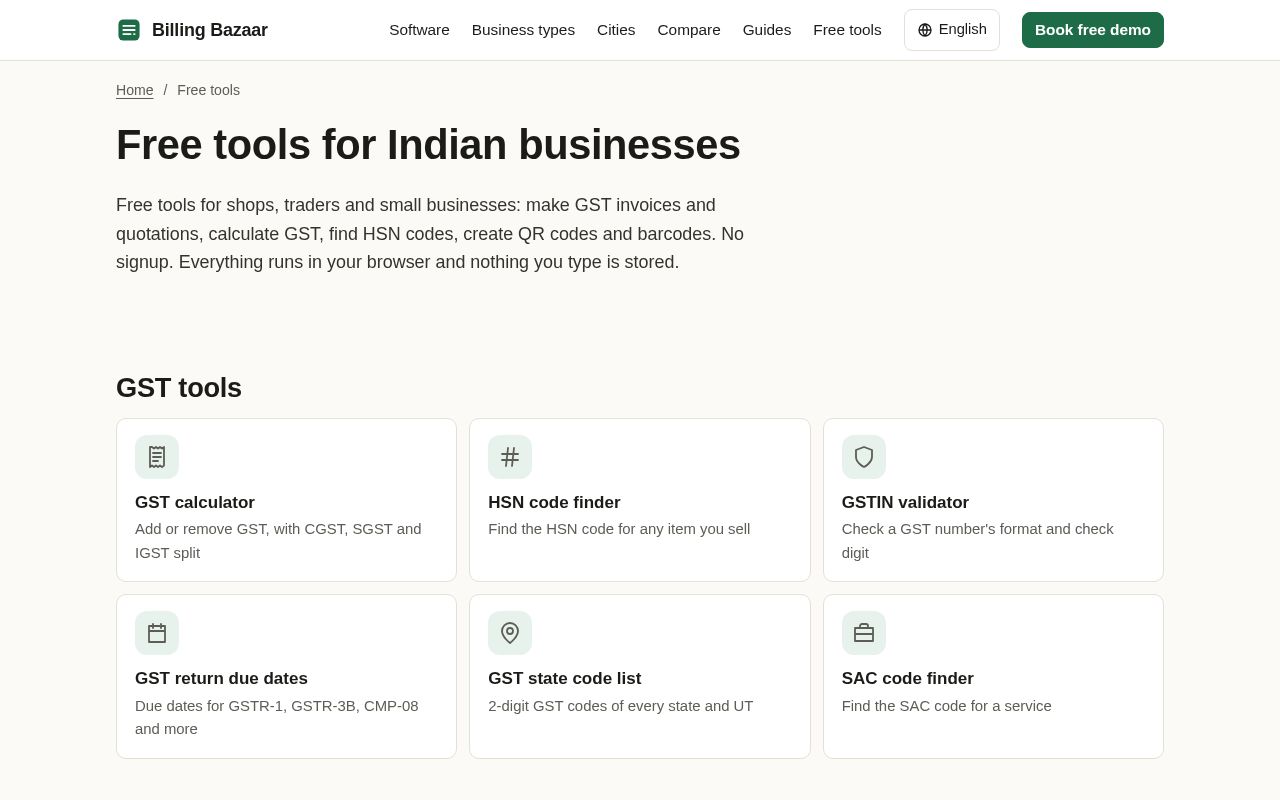Open the SAC code finder title
Image resolution: width=1280 pixels, height=800 pixels.
908,678
